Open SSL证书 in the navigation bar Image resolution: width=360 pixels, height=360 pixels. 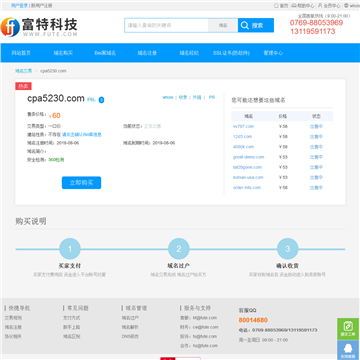pos(231,53)
